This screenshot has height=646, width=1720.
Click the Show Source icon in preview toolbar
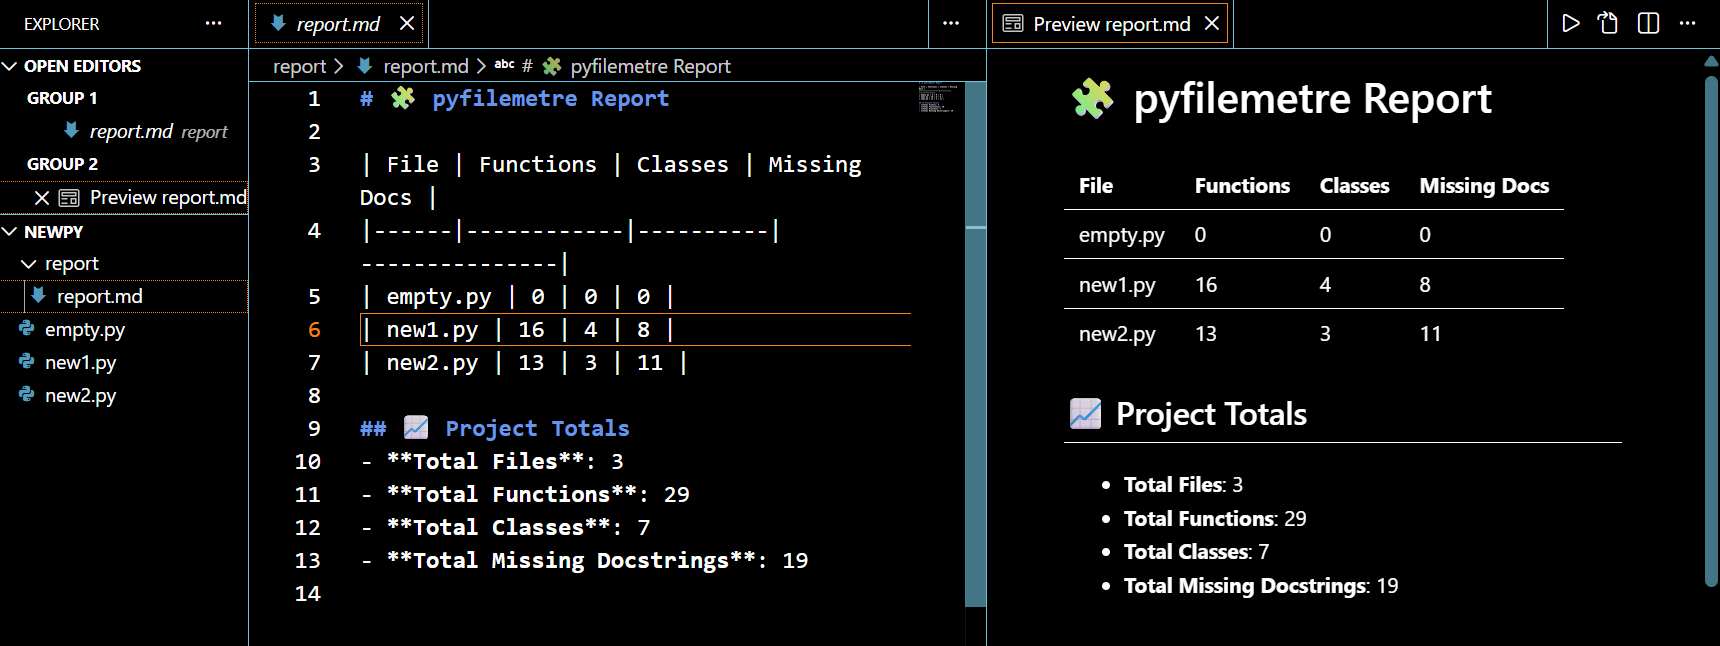(x=1608, y=23)
